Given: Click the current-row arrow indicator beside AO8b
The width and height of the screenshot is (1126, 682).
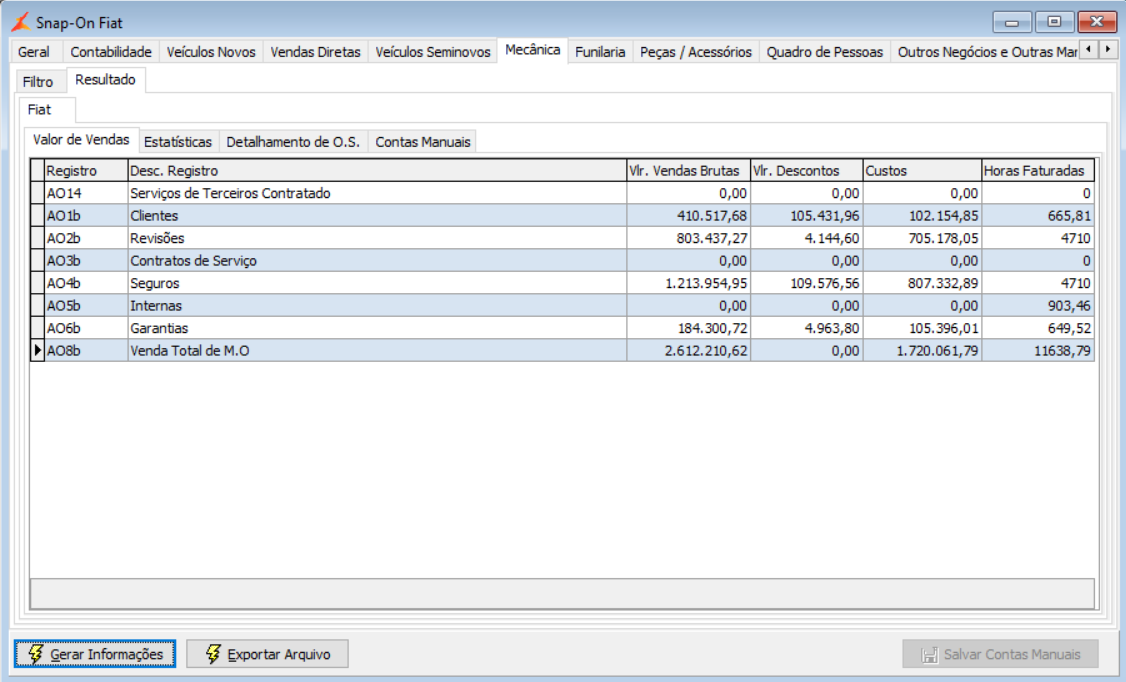Looking at the screenshot, I should pos(37,350).
